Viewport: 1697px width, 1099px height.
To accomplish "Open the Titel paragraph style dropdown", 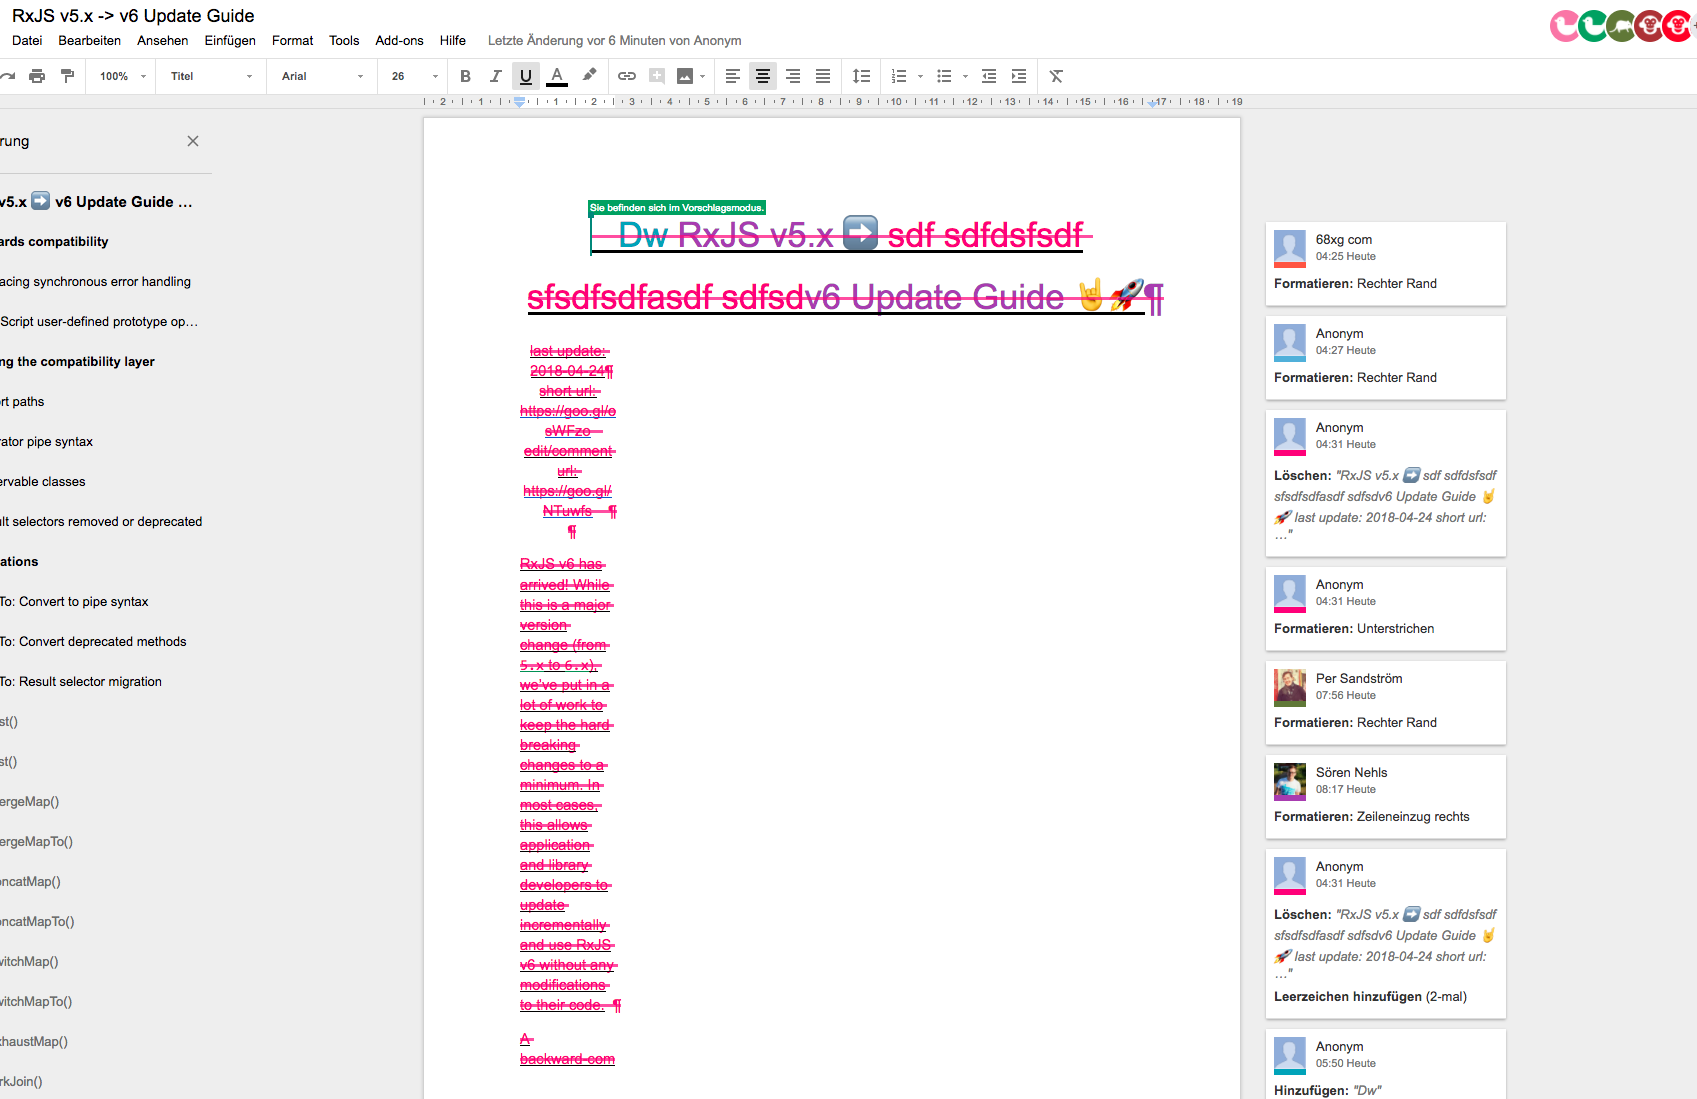I will pyautogui.click(x=211, y=76).
